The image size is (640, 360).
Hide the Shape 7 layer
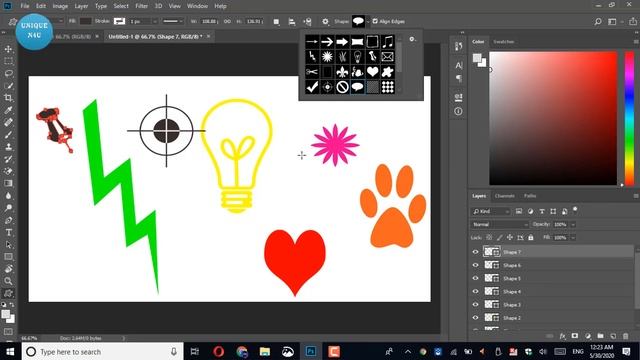(x=475, y=252)
